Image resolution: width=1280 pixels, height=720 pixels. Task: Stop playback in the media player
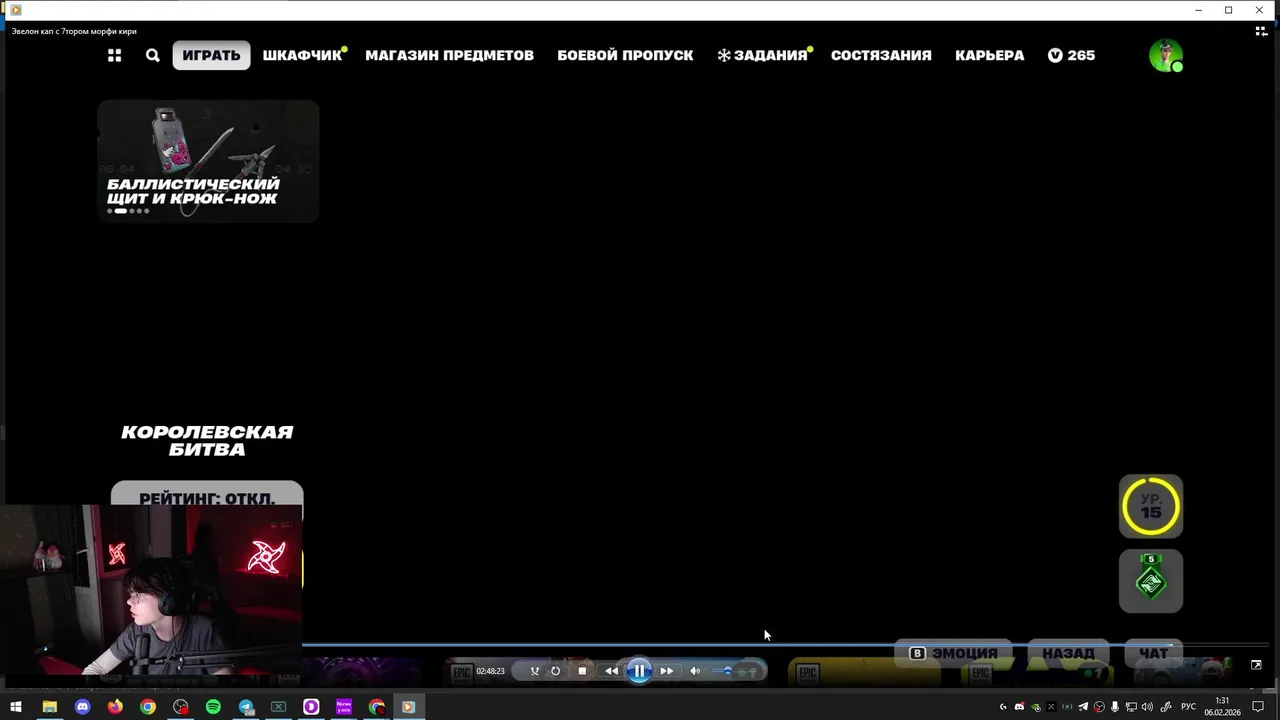pyautogui.click(x=582, y=671)
